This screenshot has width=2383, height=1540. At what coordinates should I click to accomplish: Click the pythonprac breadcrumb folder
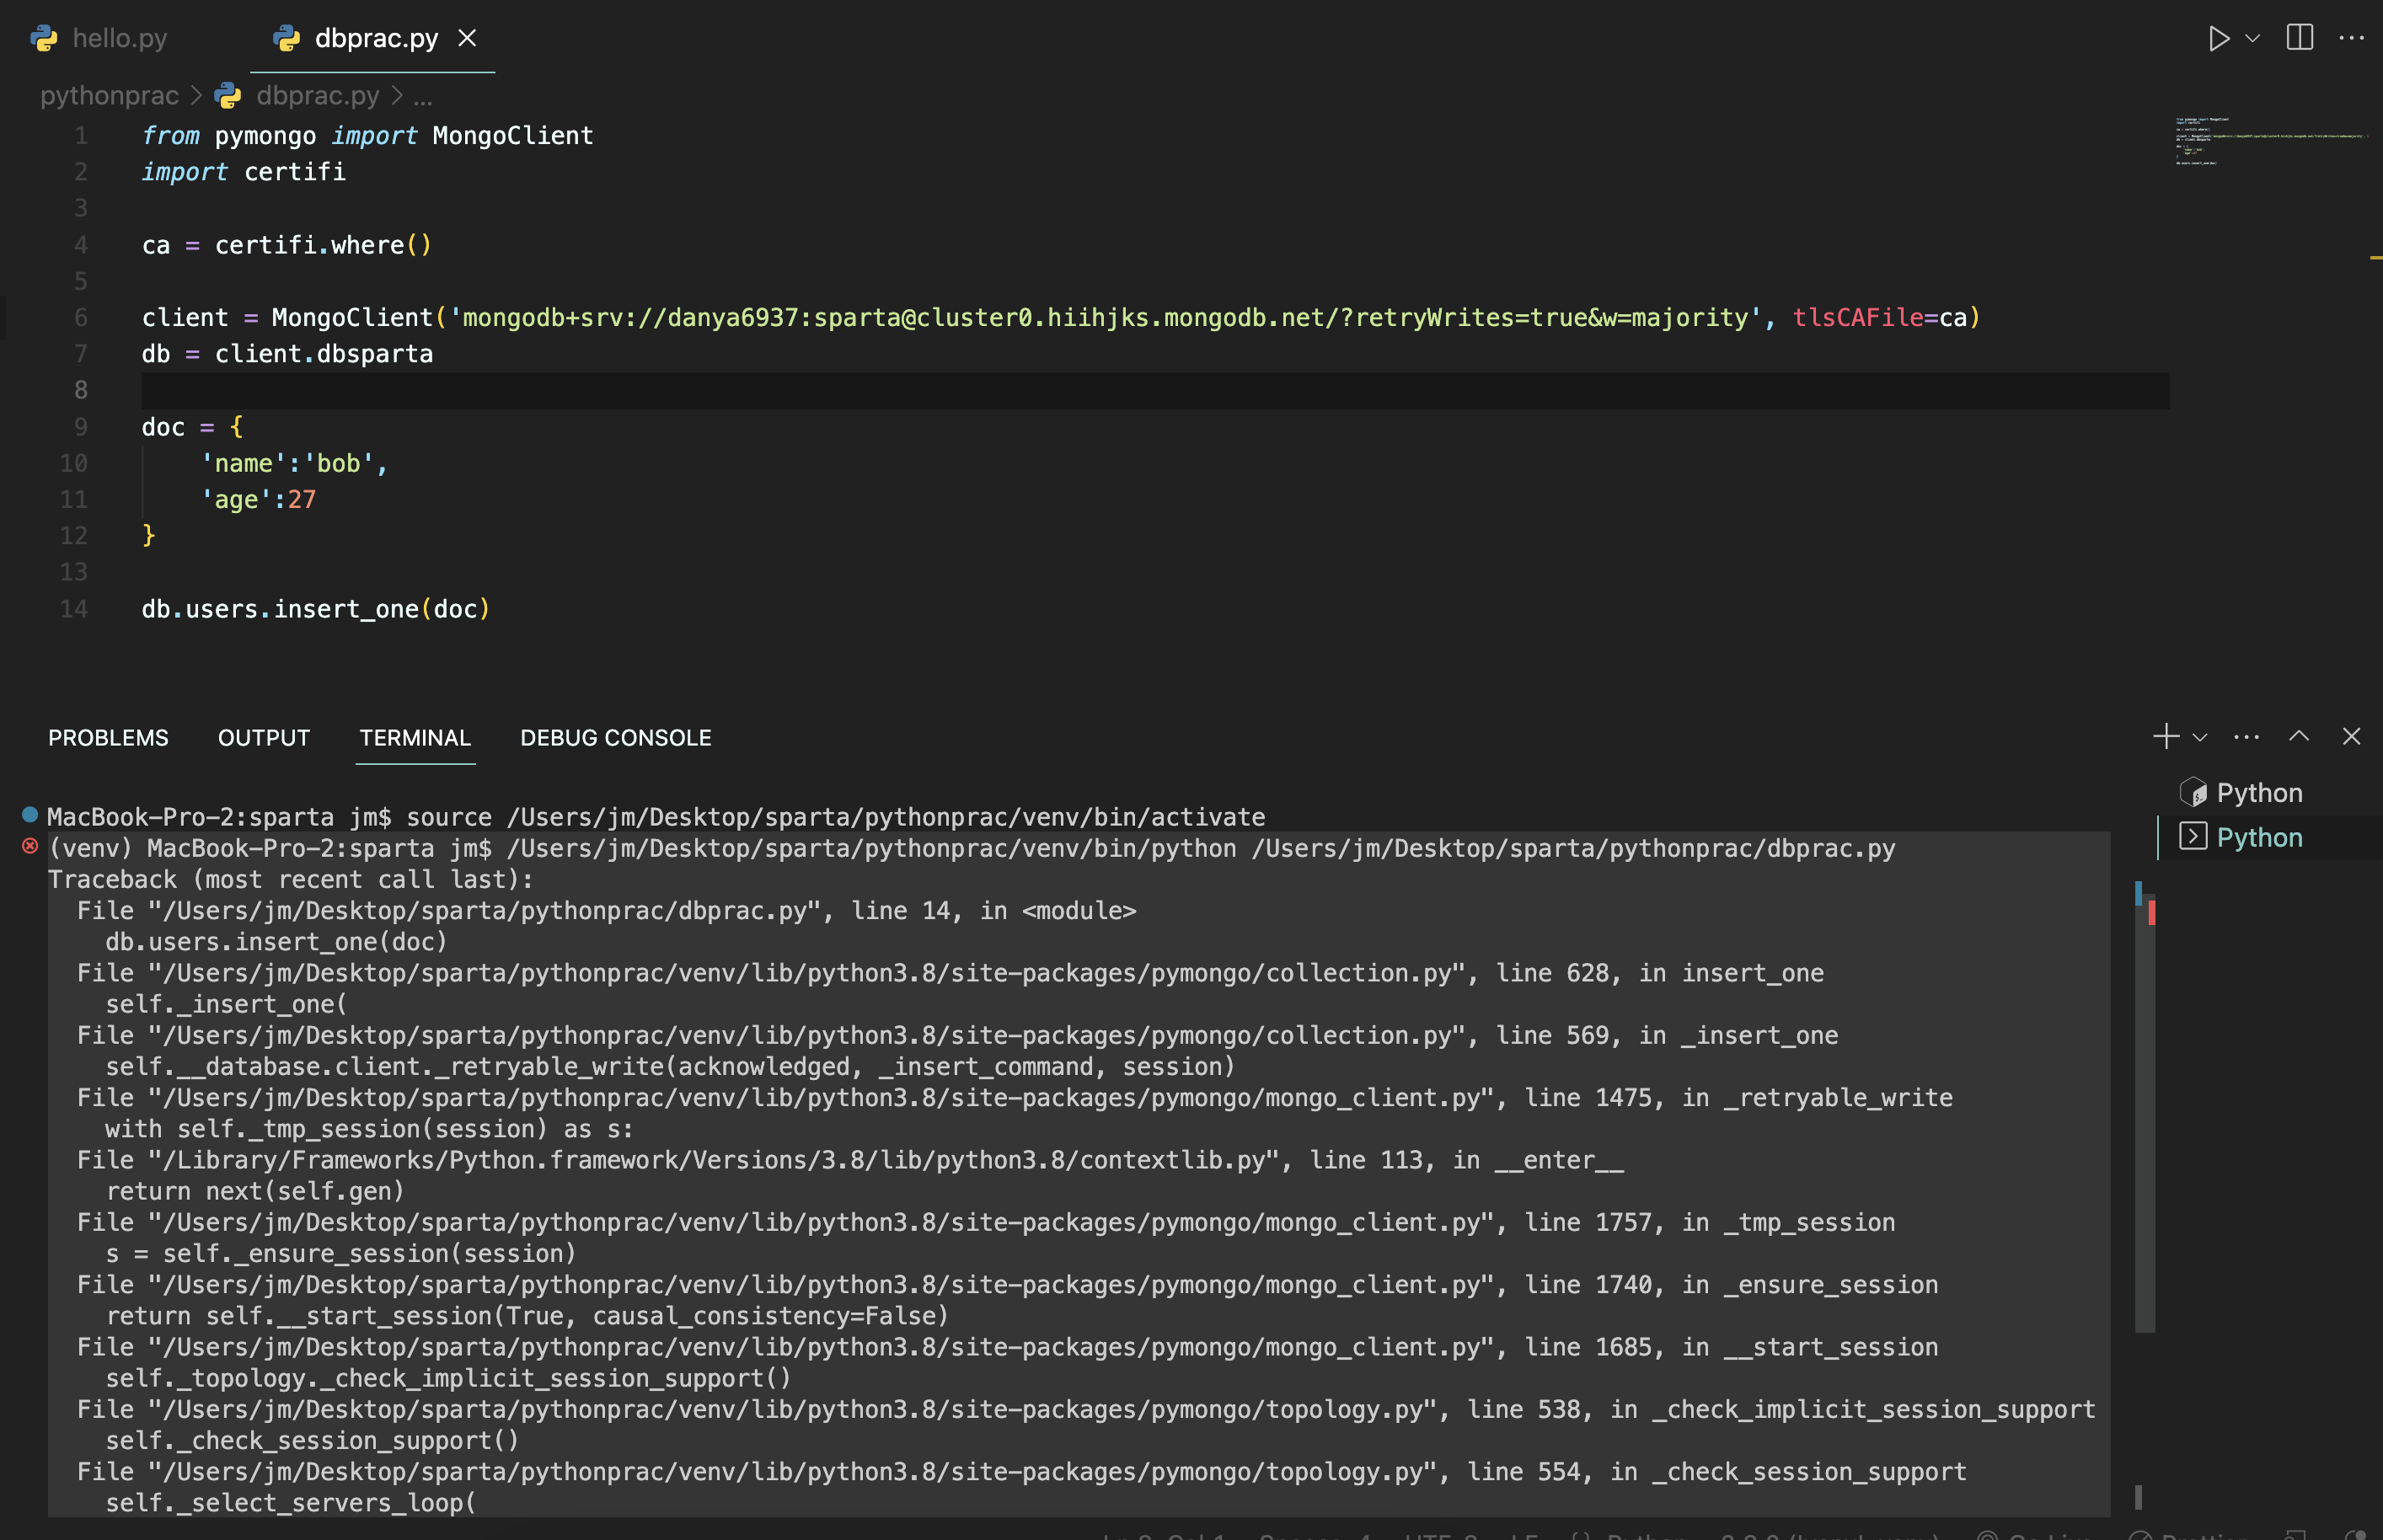click(109, 96)
